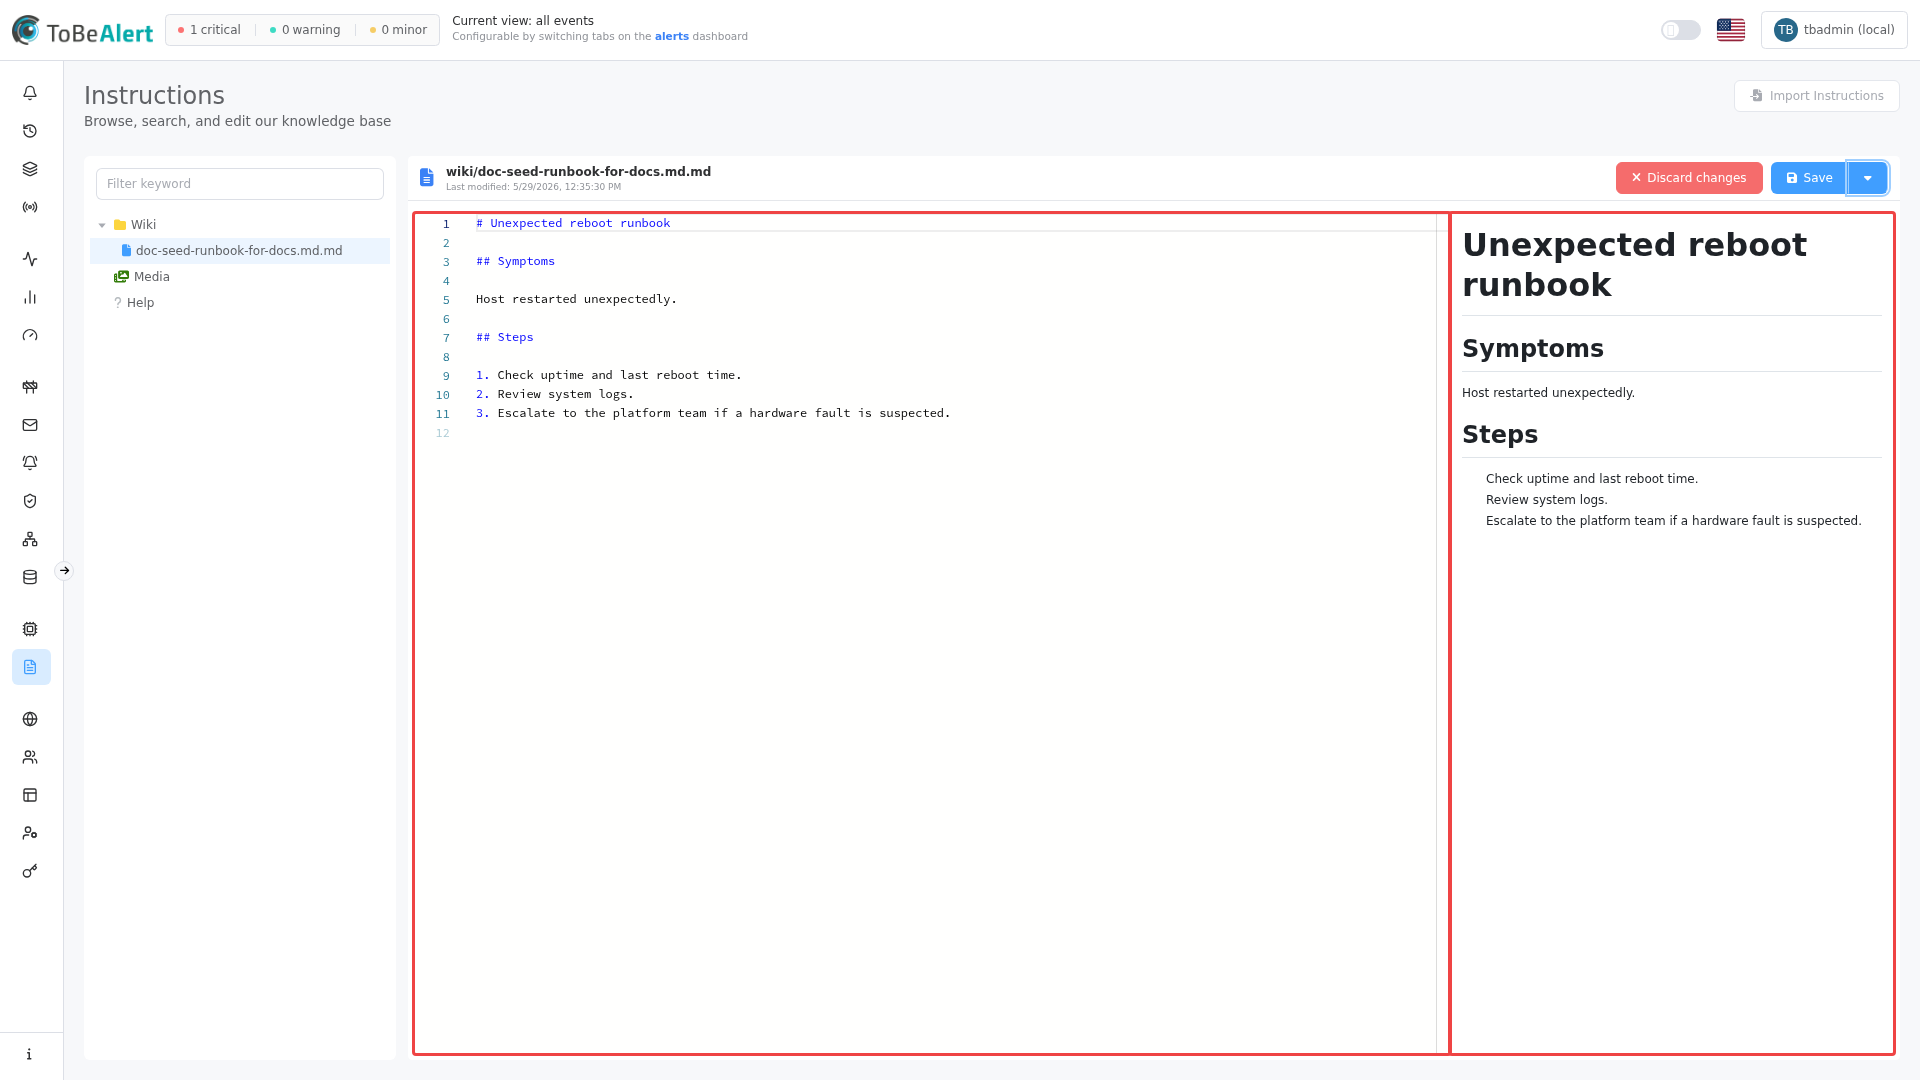This screenshot has width=1920, height=1080.
Task: Click the 1 critical status indicator
Action: [209, 30]
